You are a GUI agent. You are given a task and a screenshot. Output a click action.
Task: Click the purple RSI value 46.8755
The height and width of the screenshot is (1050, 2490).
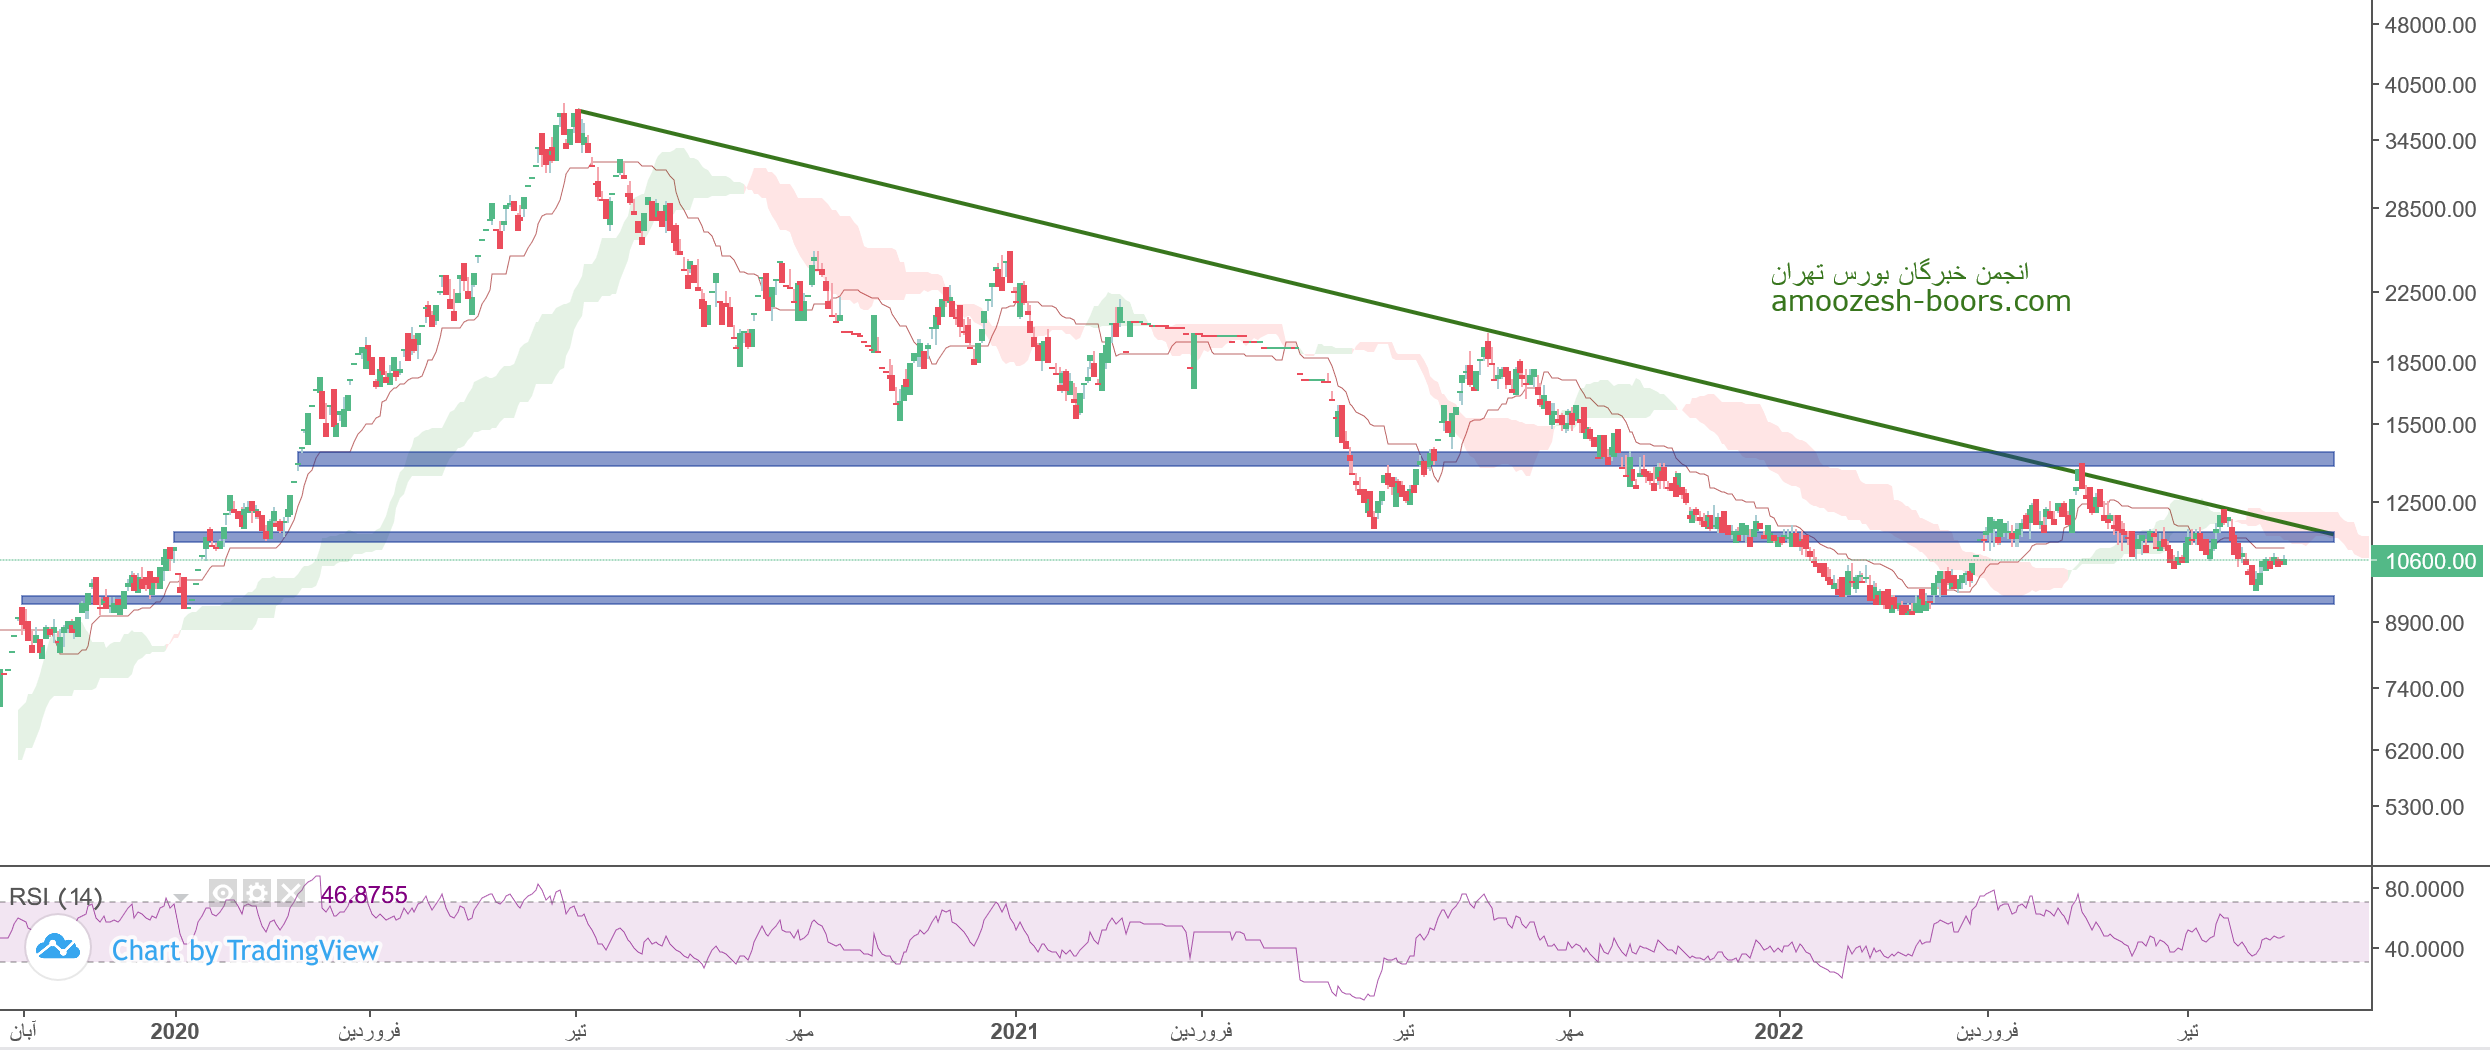click(x=364, y=895)
